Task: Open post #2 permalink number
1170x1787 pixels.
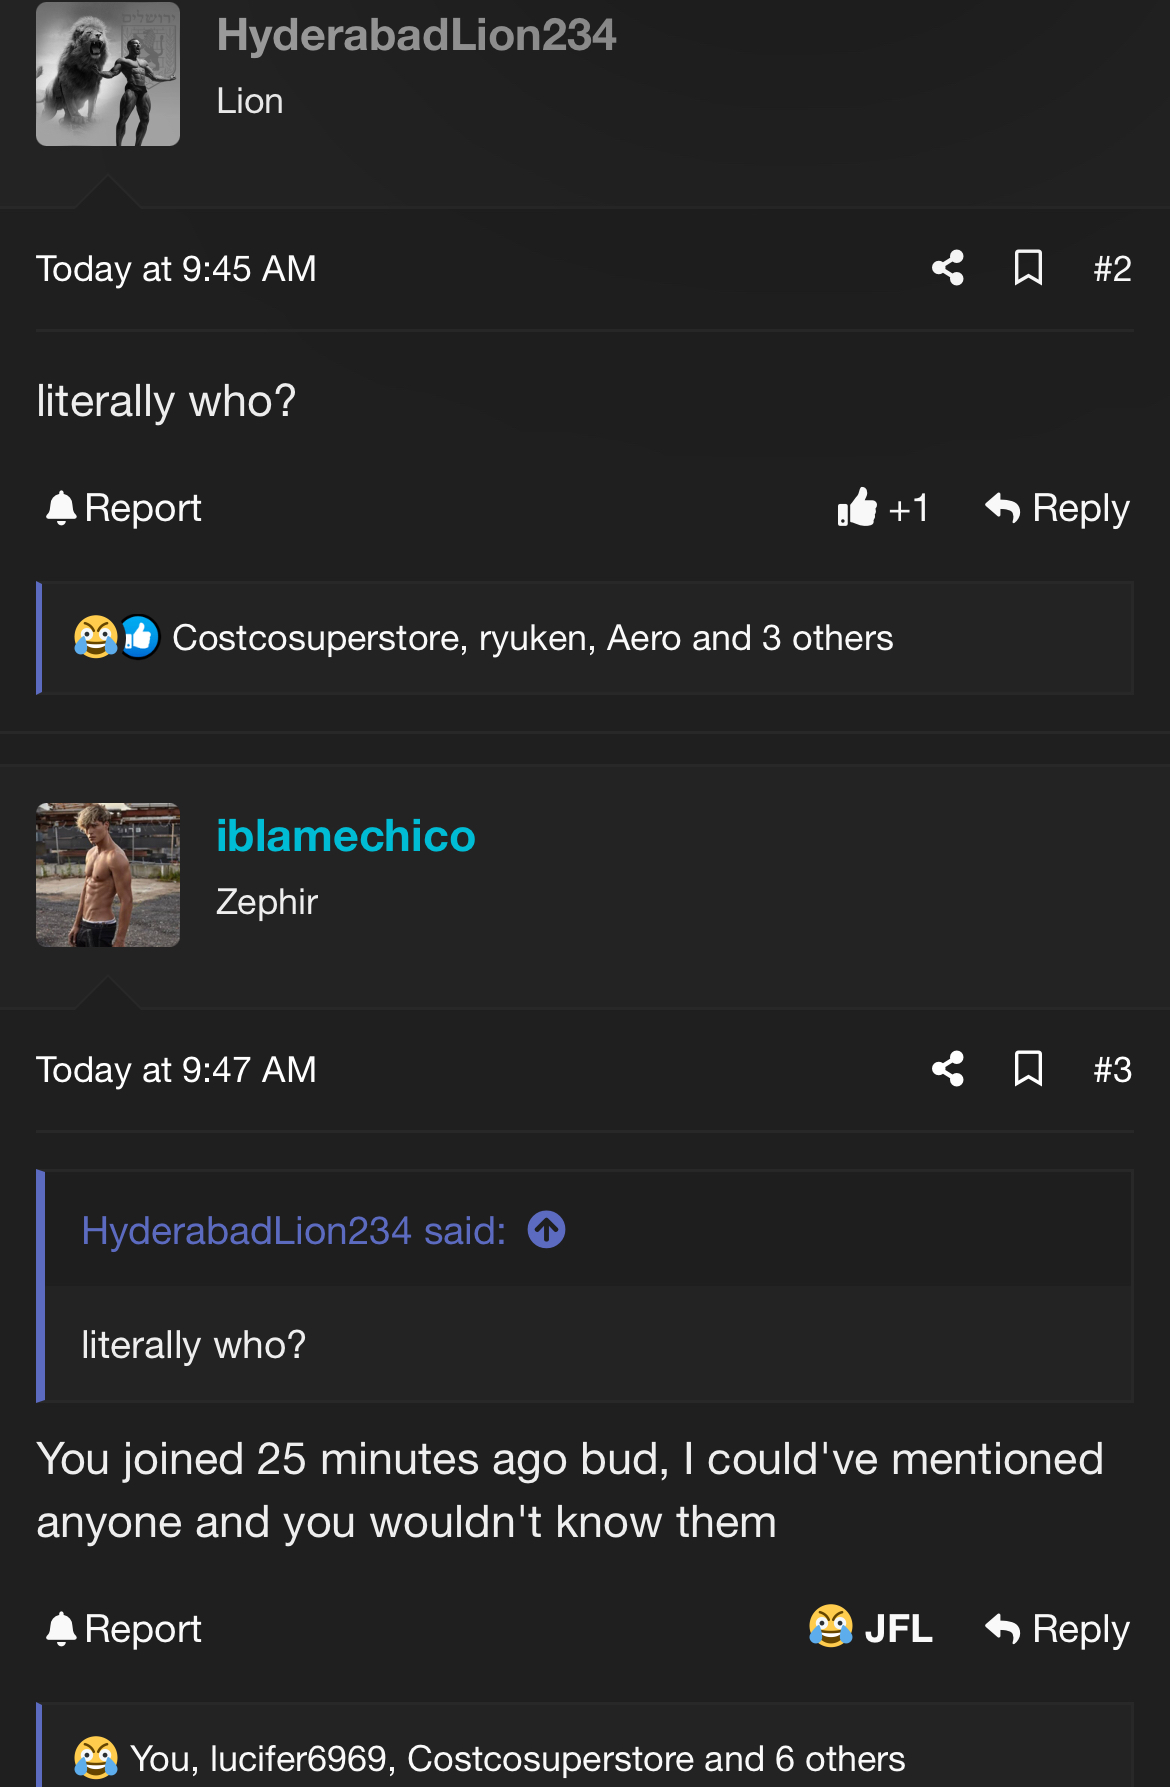Action: pyautogui.click(x=1112, y=269)
